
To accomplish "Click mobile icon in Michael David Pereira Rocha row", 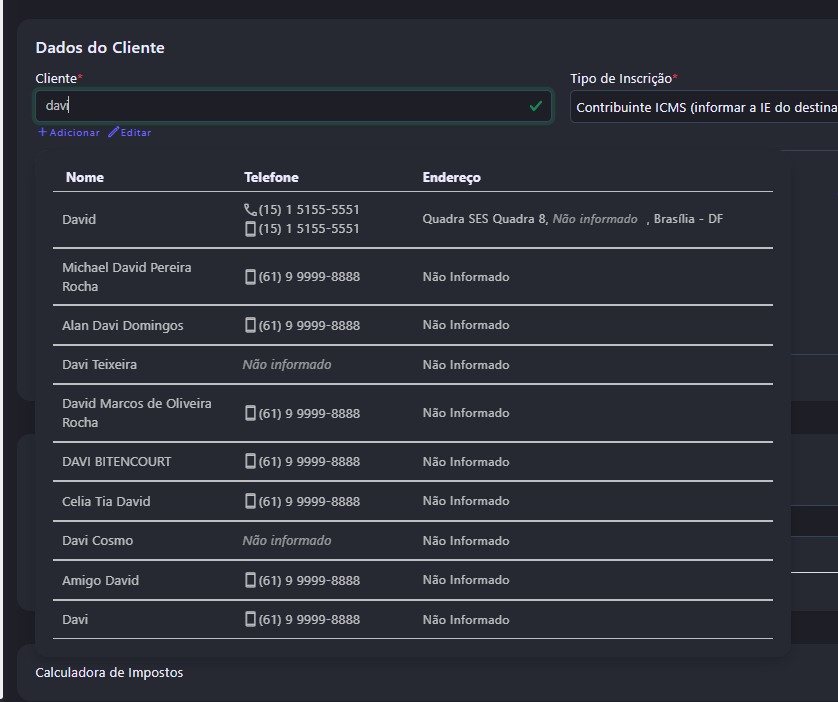I will pyautogui.click(x=250, y=277).
